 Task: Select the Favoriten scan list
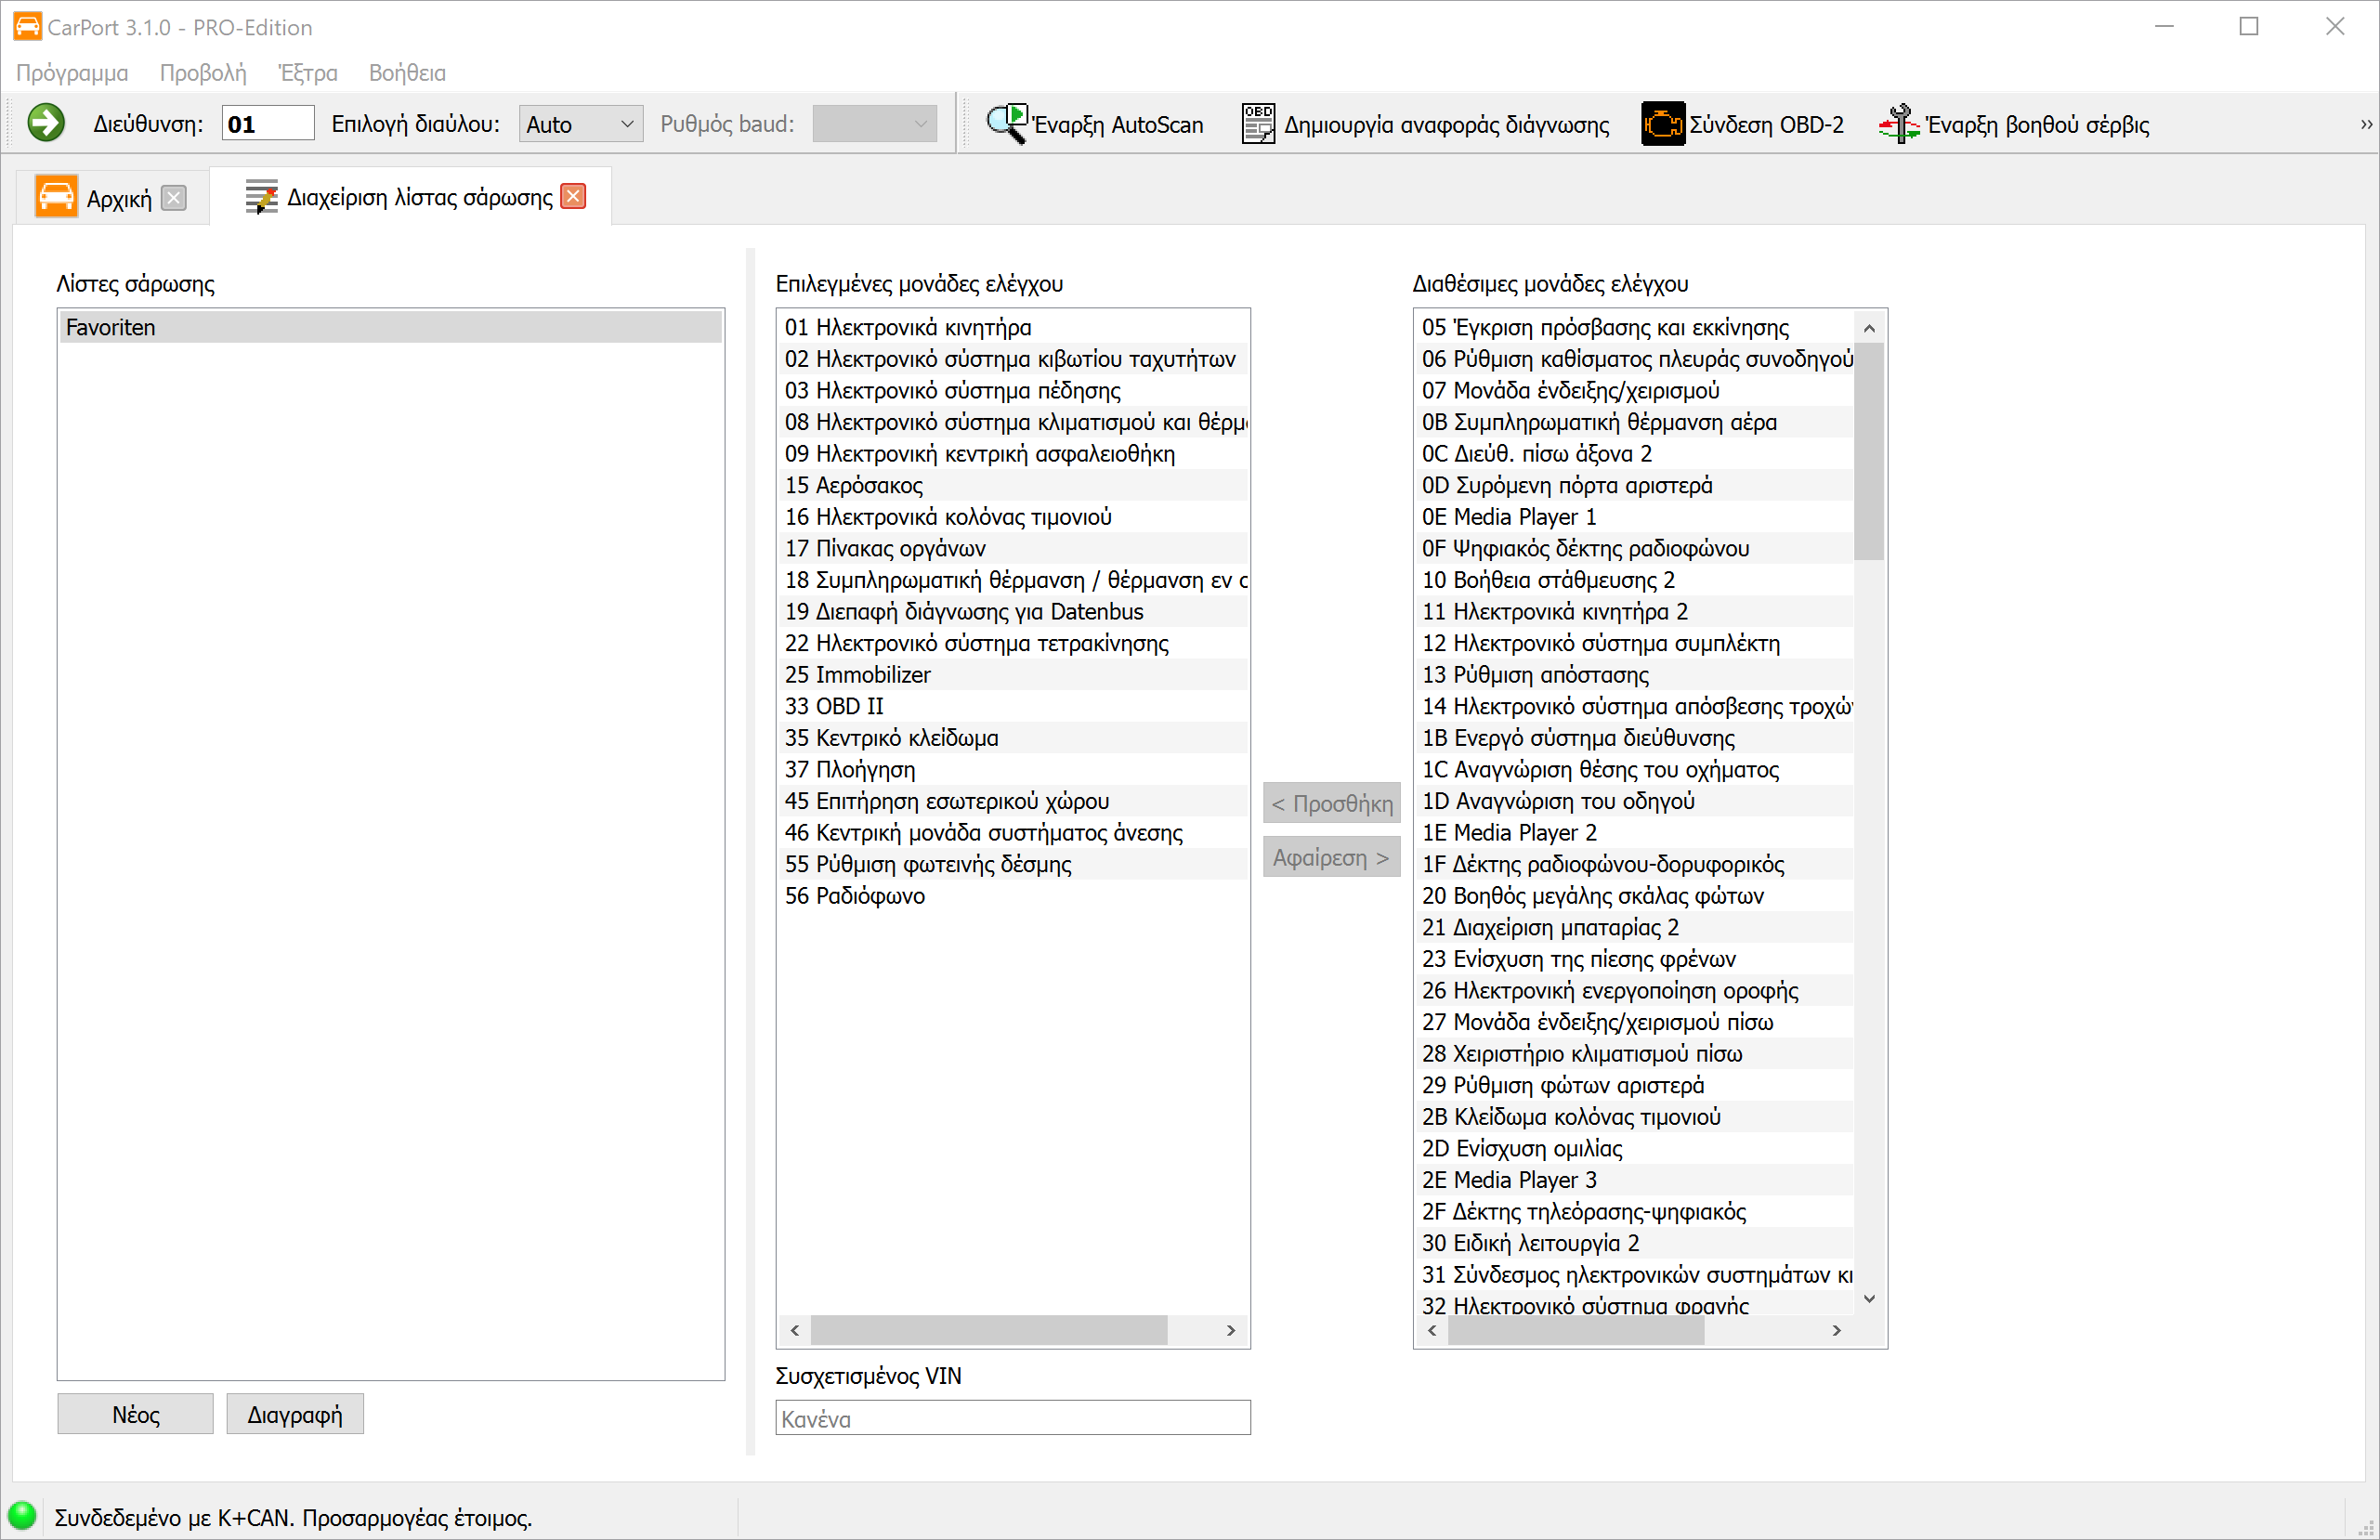coord(390,327)
